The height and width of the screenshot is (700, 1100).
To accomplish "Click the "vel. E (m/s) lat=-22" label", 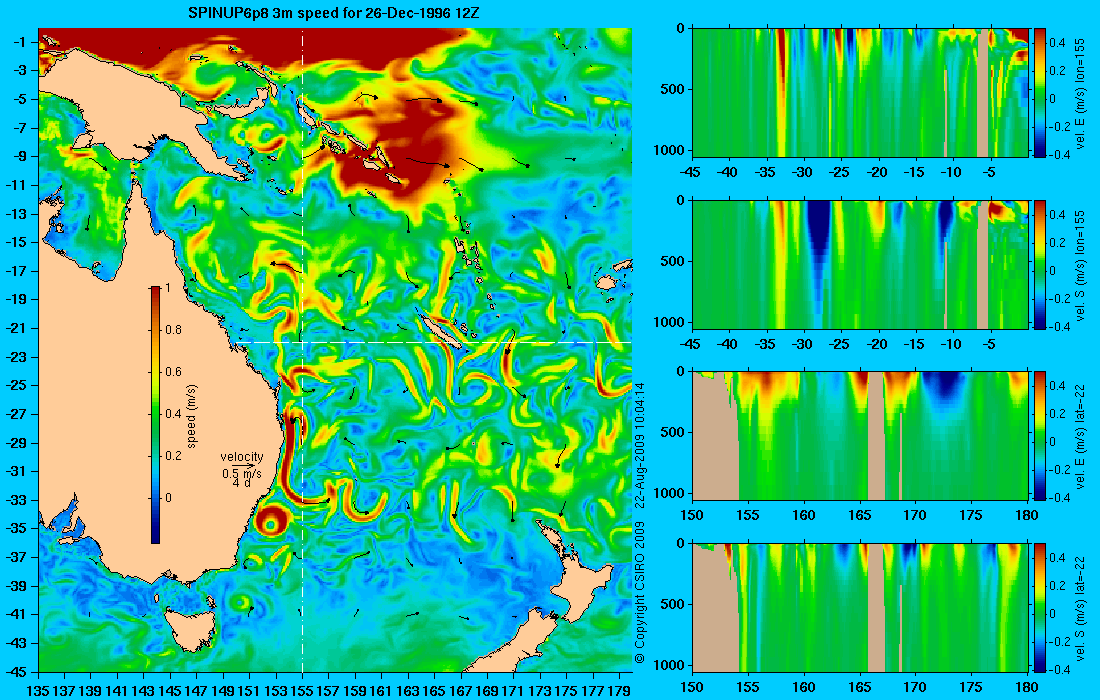I will coord(1081,436).
